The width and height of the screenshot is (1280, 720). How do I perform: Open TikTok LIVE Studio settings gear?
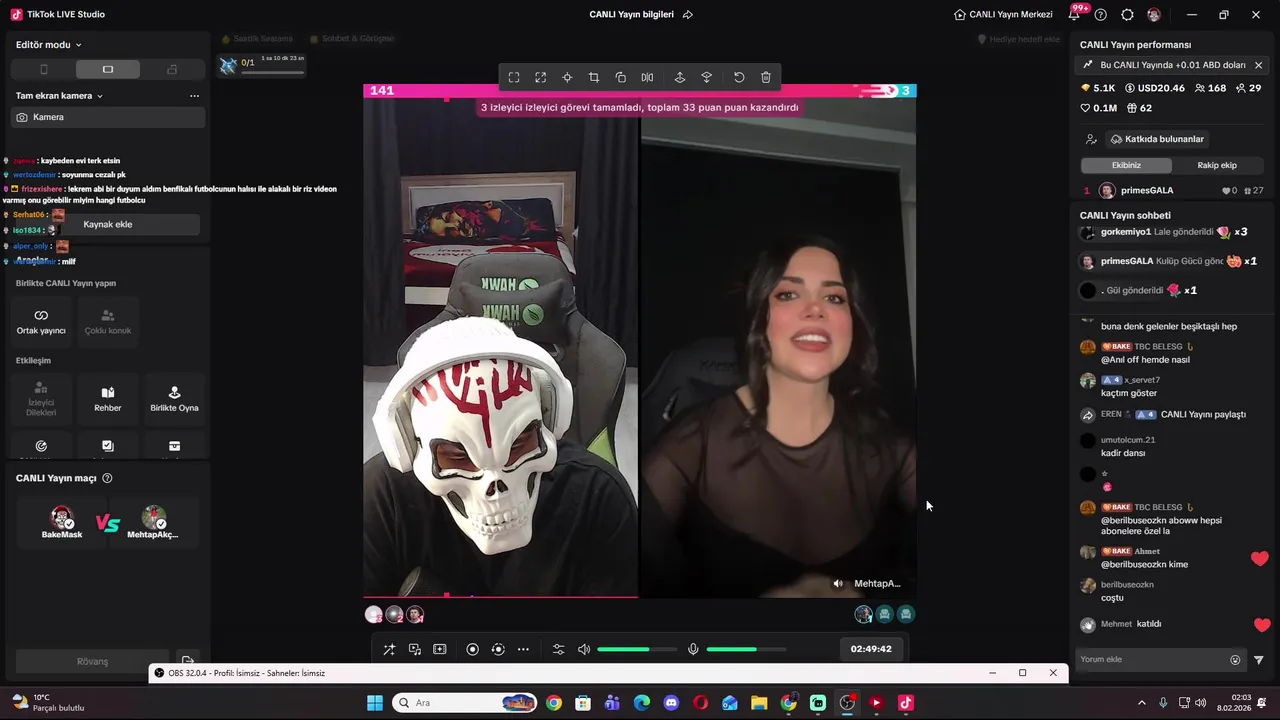tap(1128, 15)
